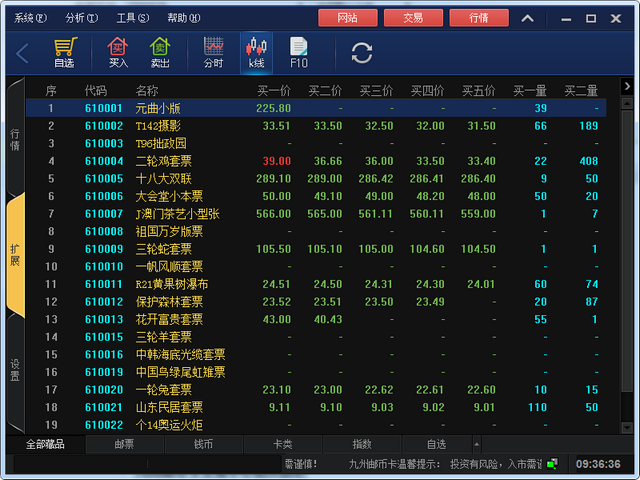Select row 二轮鸡套票
640x480 pixels.
[316, 161]
